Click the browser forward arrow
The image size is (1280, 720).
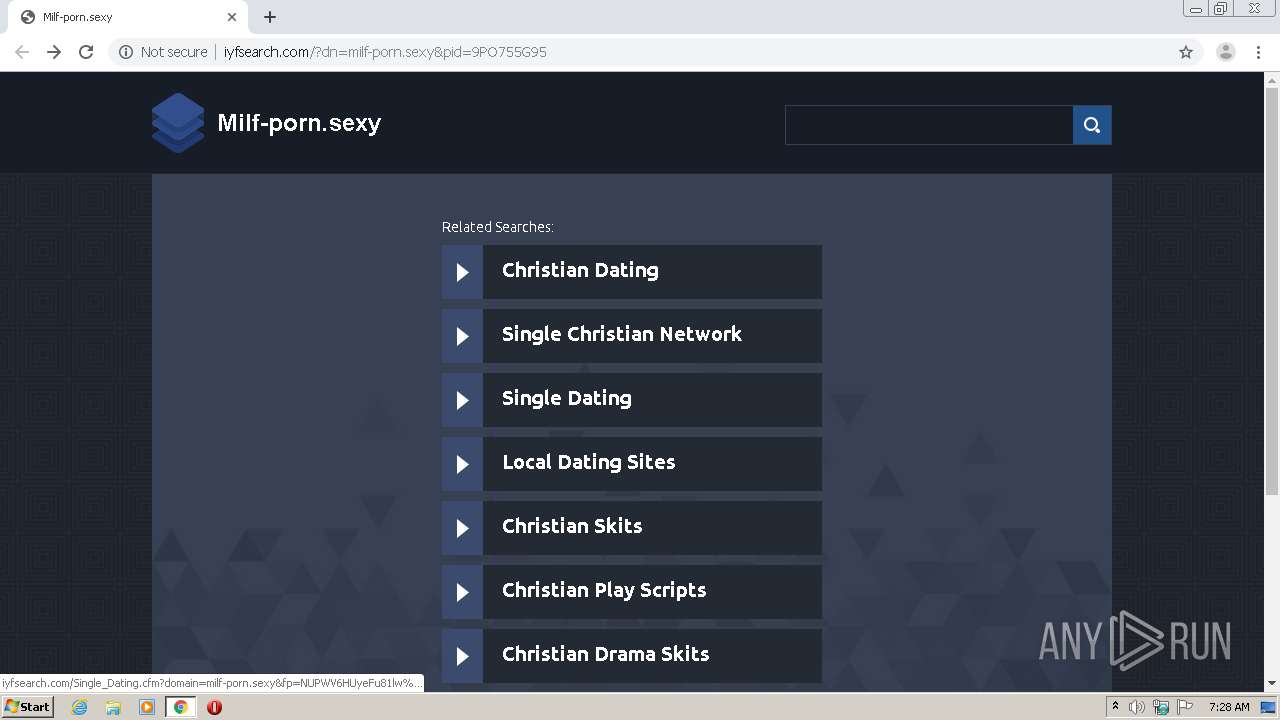54,52
